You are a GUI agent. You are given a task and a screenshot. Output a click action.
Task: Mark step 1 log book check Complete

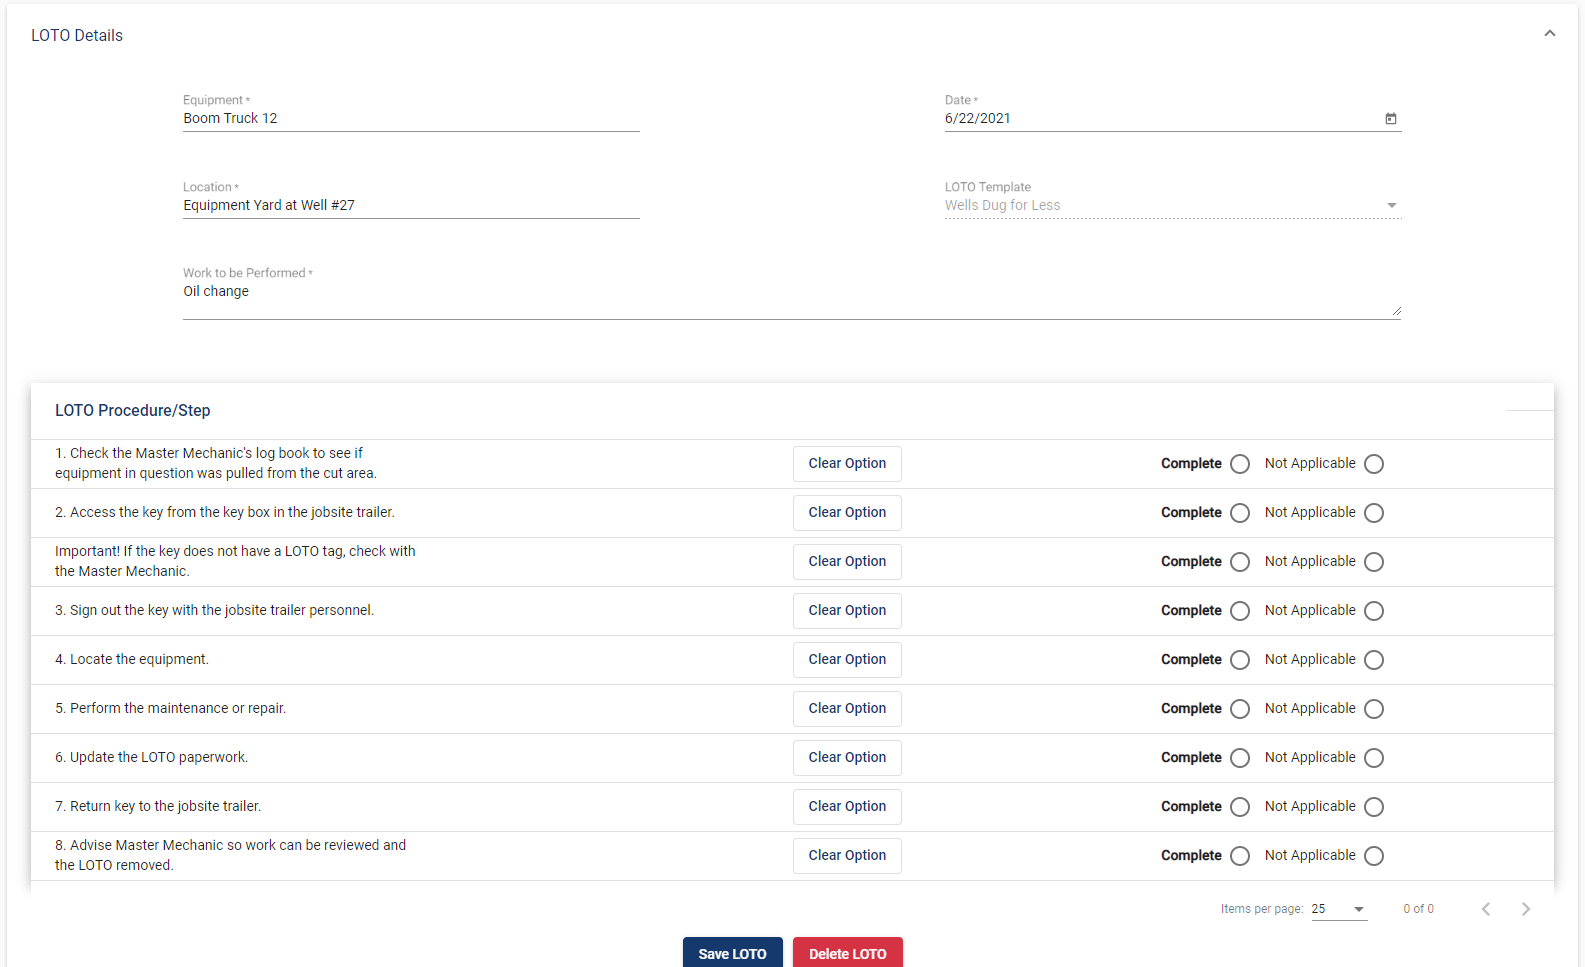[x=1240, y=464]
